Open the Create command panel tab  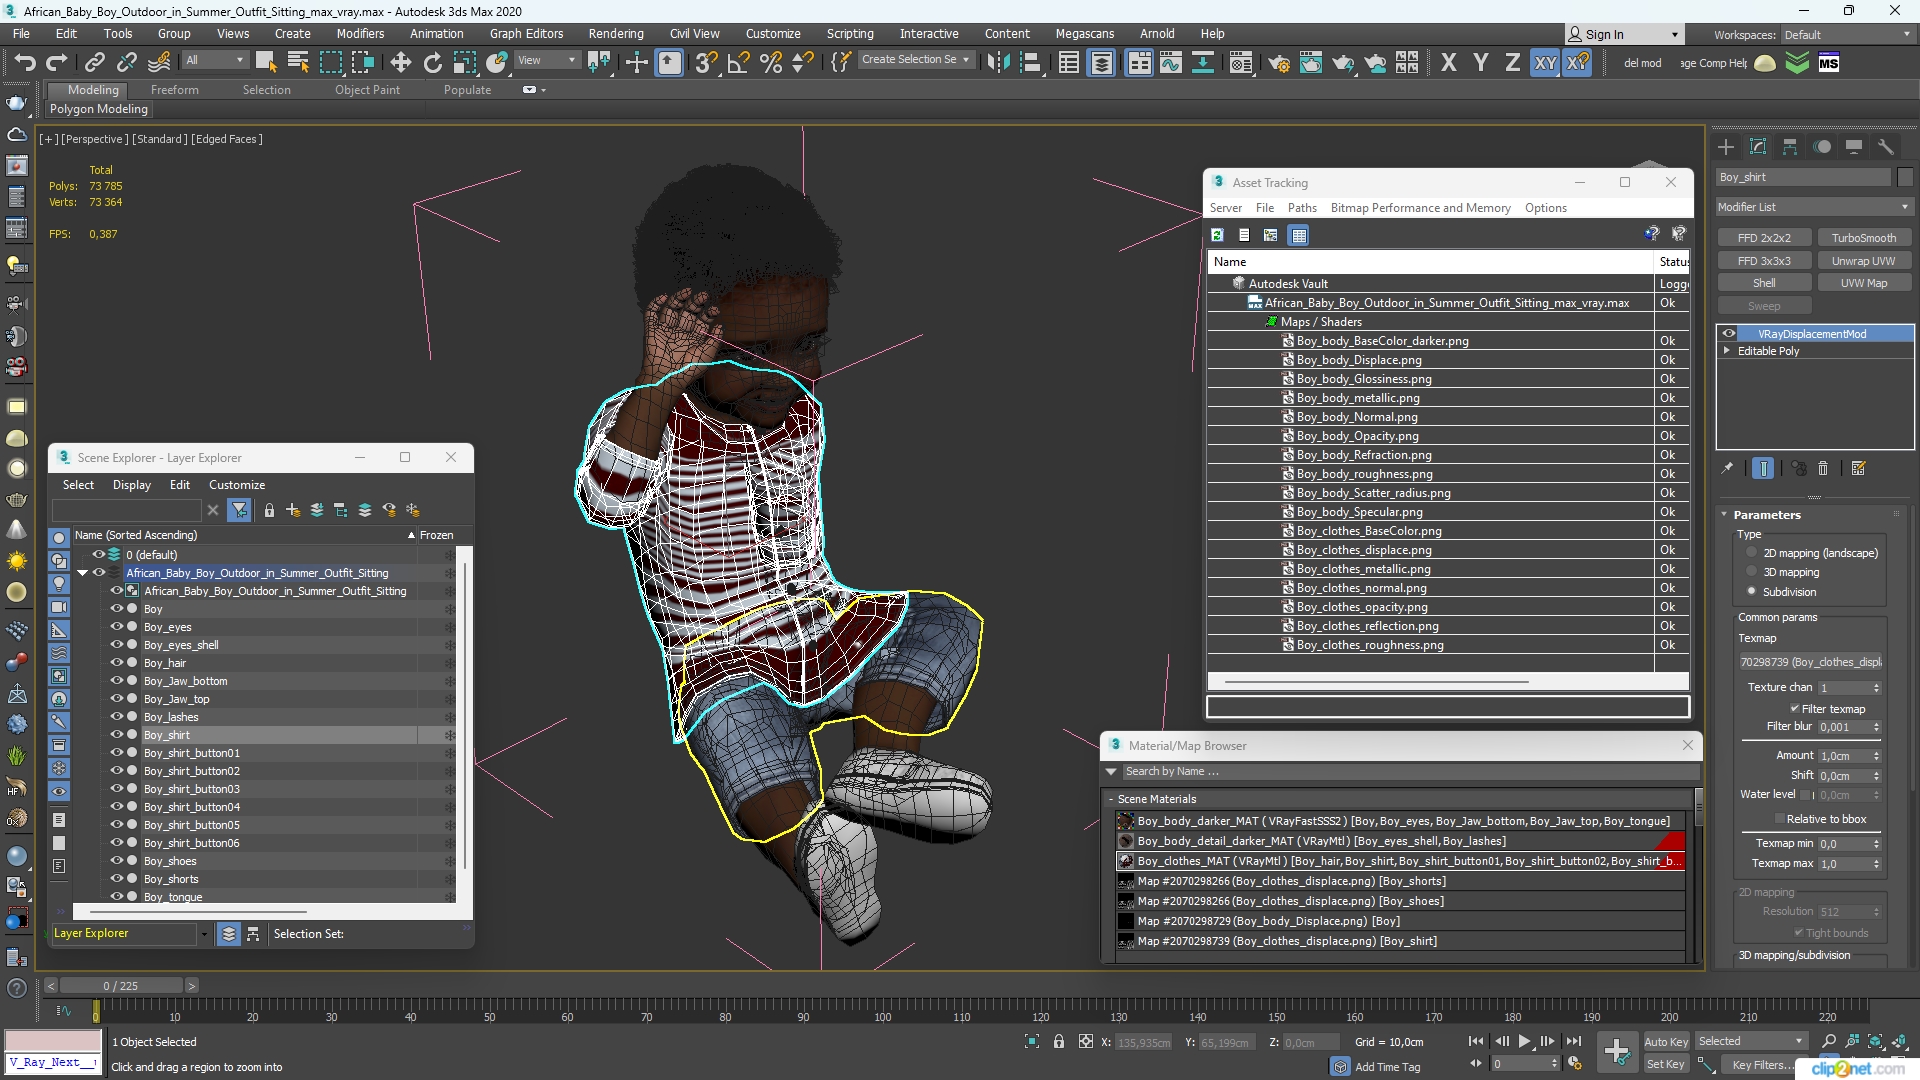click(x=1726, y=147)
